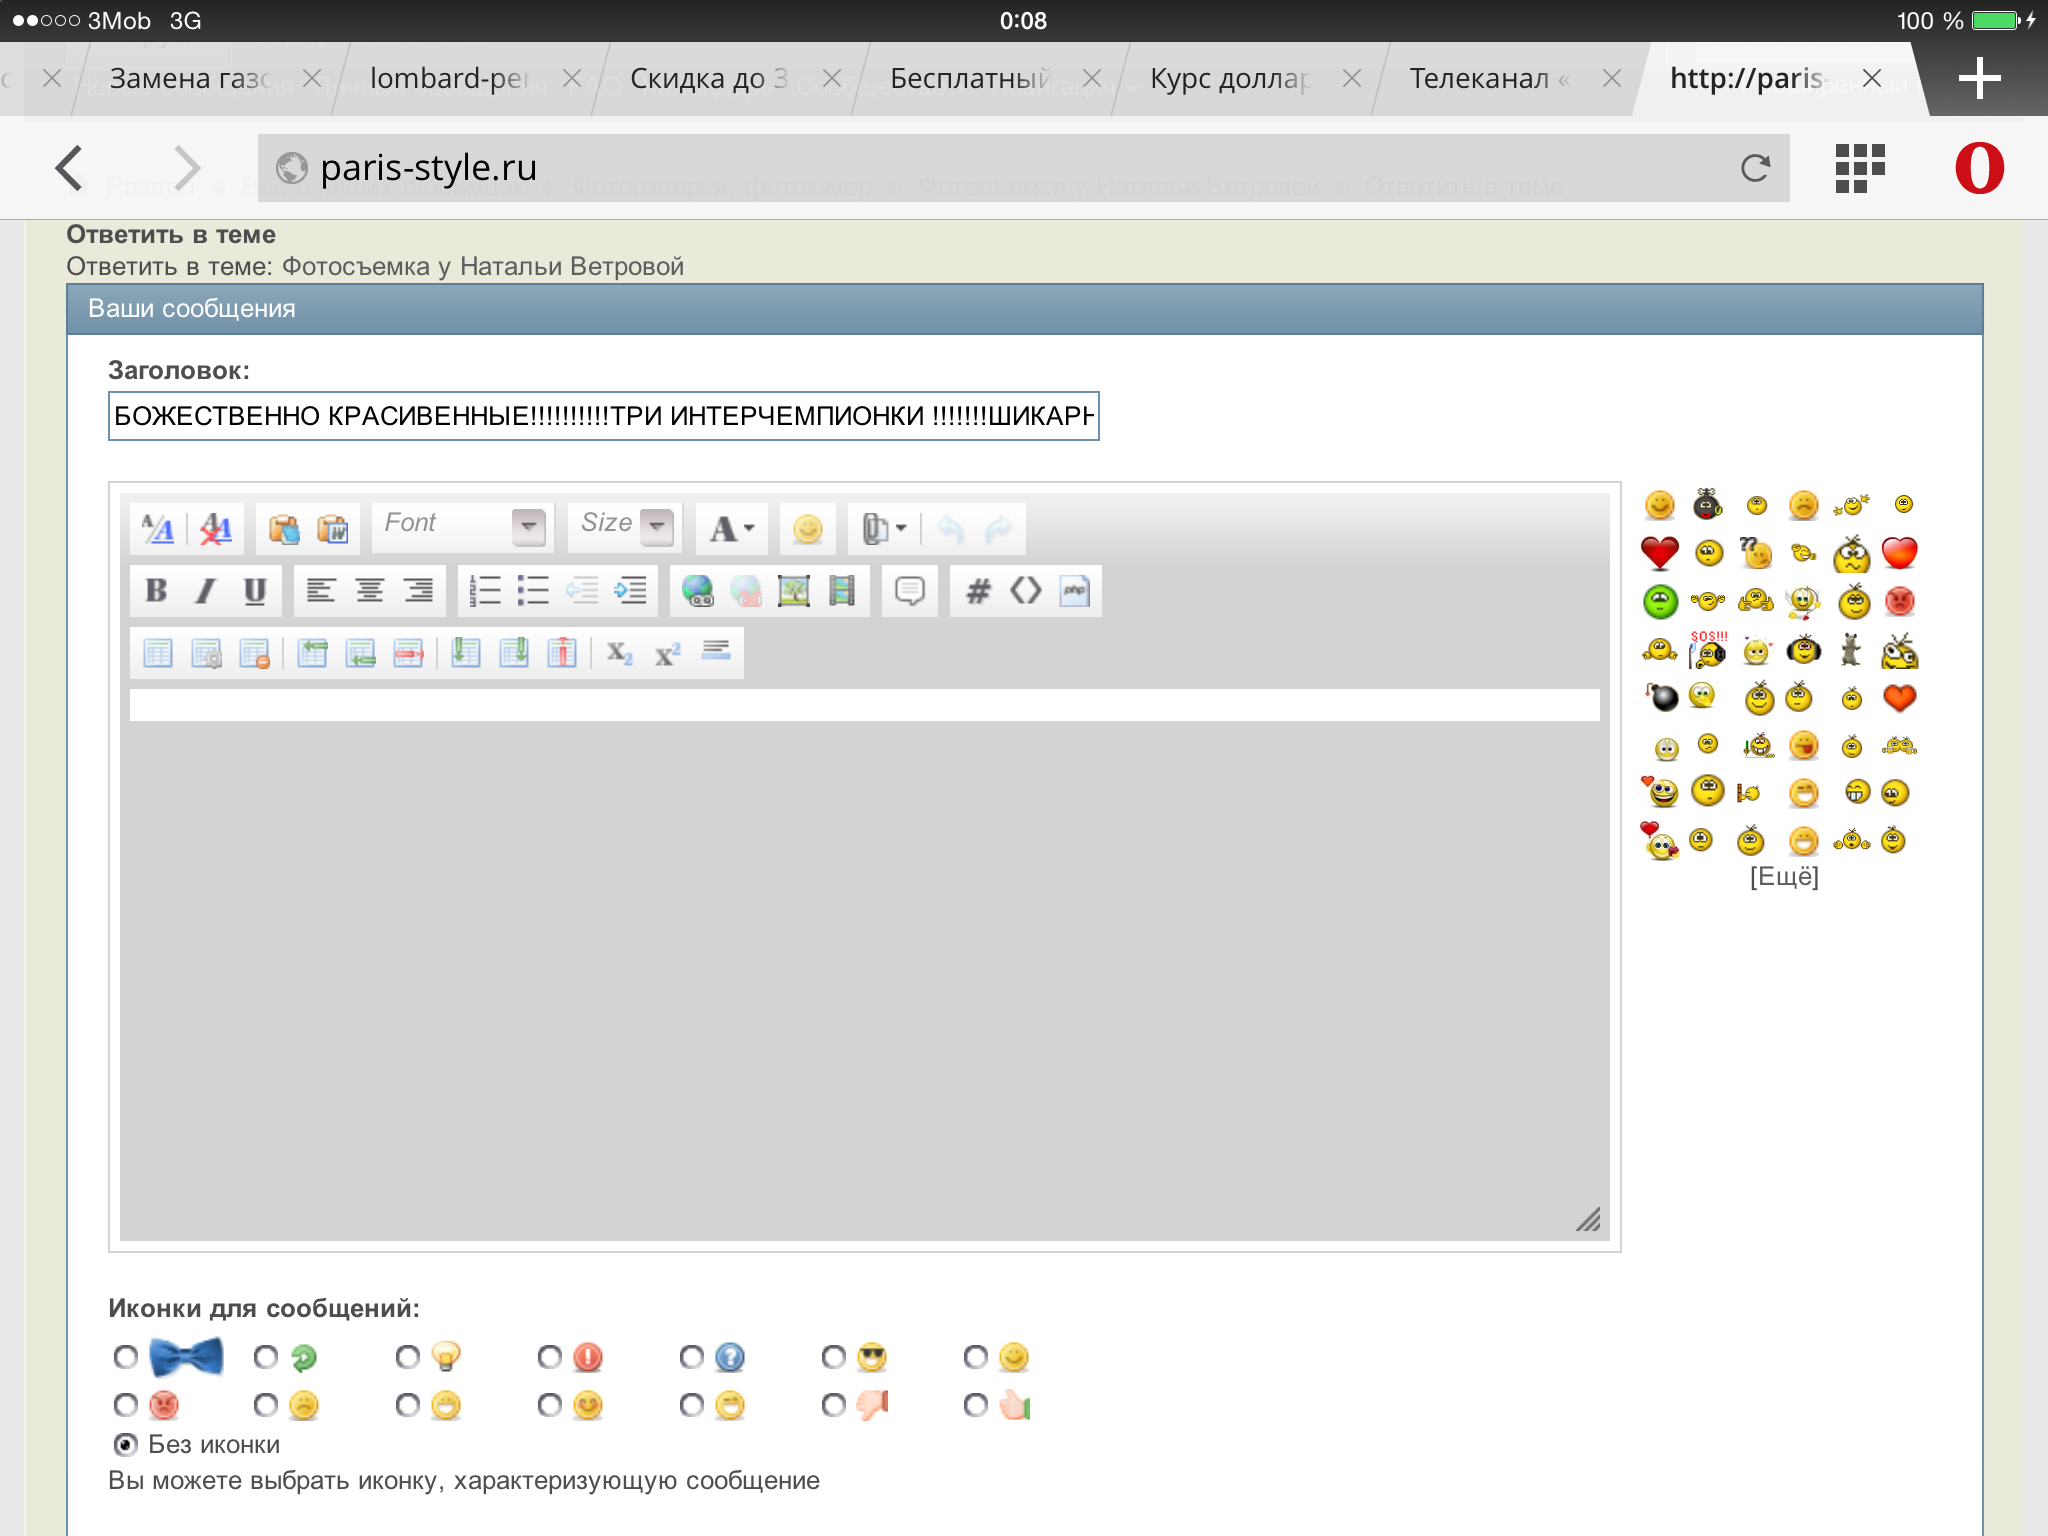The height and width of the screenshot is (1536, 2048).
Task: Insert the SOS!!! smiley
Action: click(1708, 650)
